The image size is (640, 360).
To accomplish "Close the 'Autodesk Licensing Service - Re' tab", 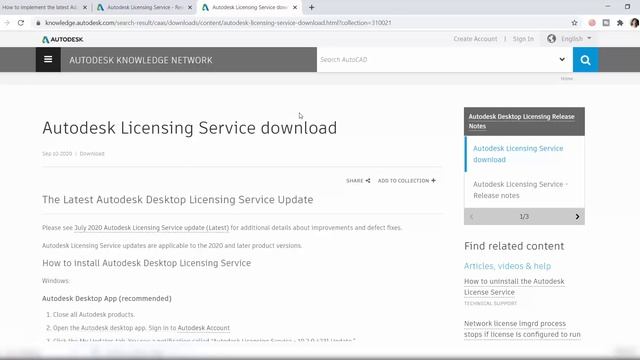I will click(190, 7).
